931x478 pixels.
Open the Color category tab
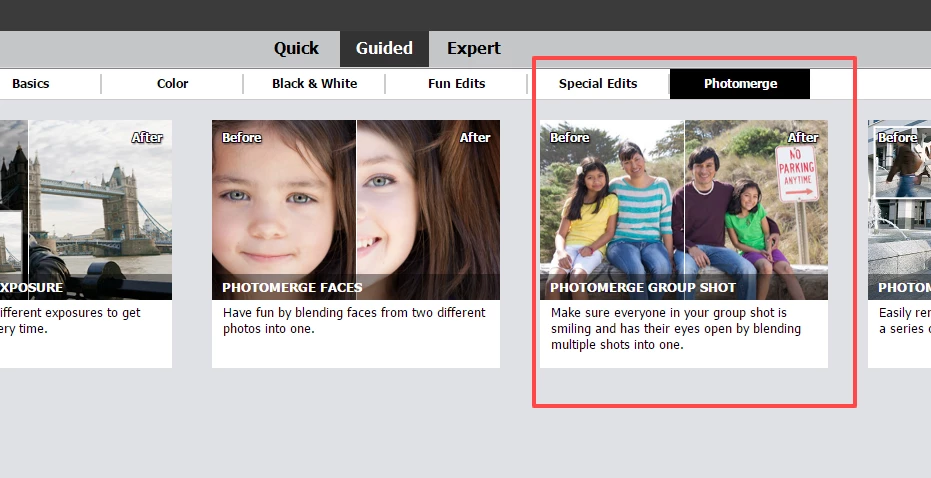(x=172, y=84)
